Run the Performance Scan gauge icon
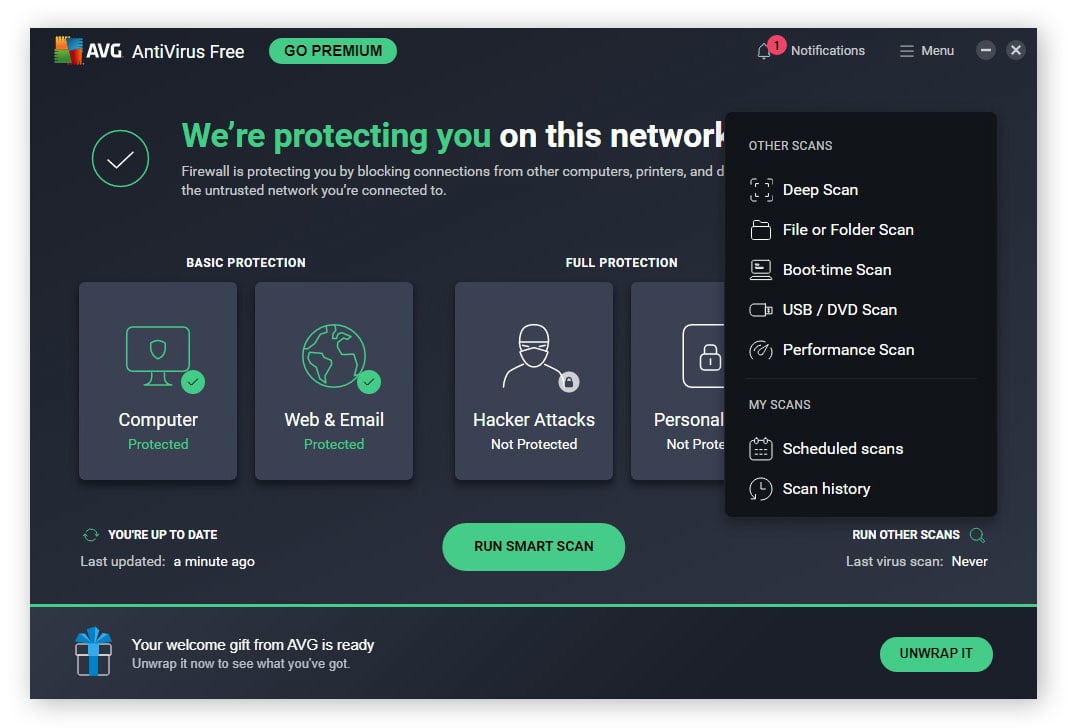Screen dimensions: 1068x728 pos(760,349)
